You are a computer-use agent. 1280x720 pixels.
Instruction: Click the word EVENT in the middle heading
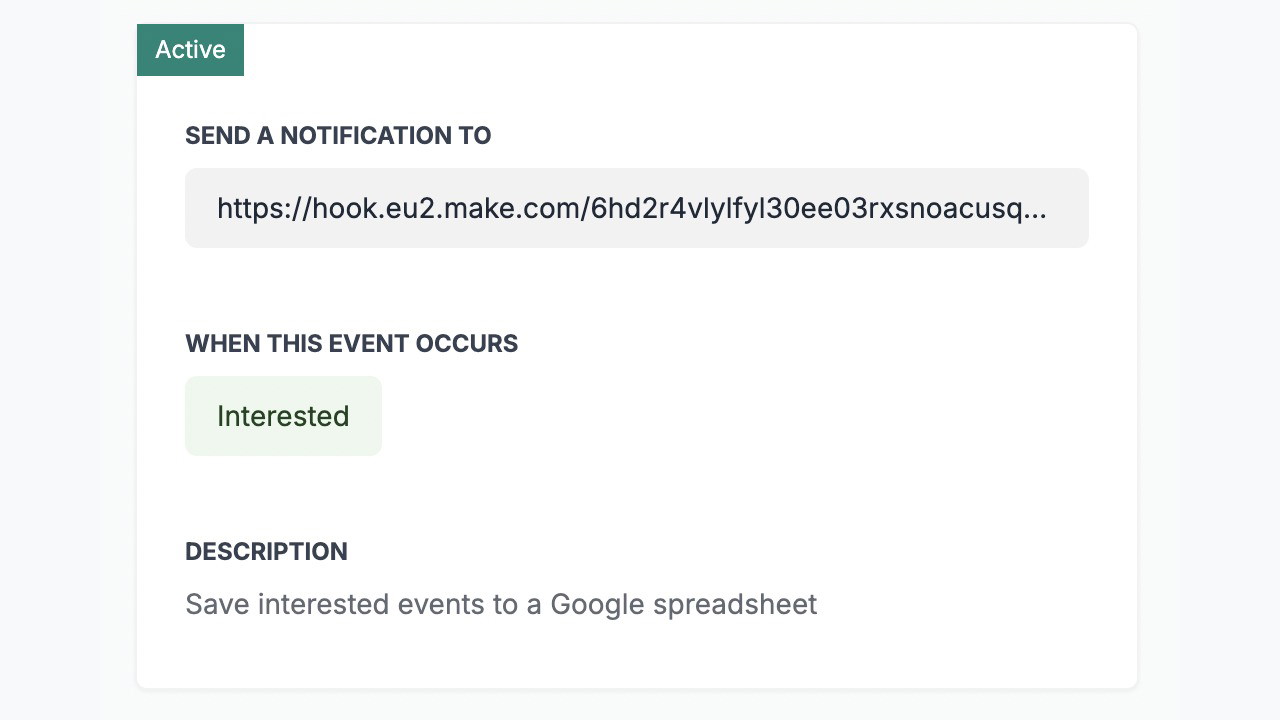pyautogui.click(x=373, y=344)
